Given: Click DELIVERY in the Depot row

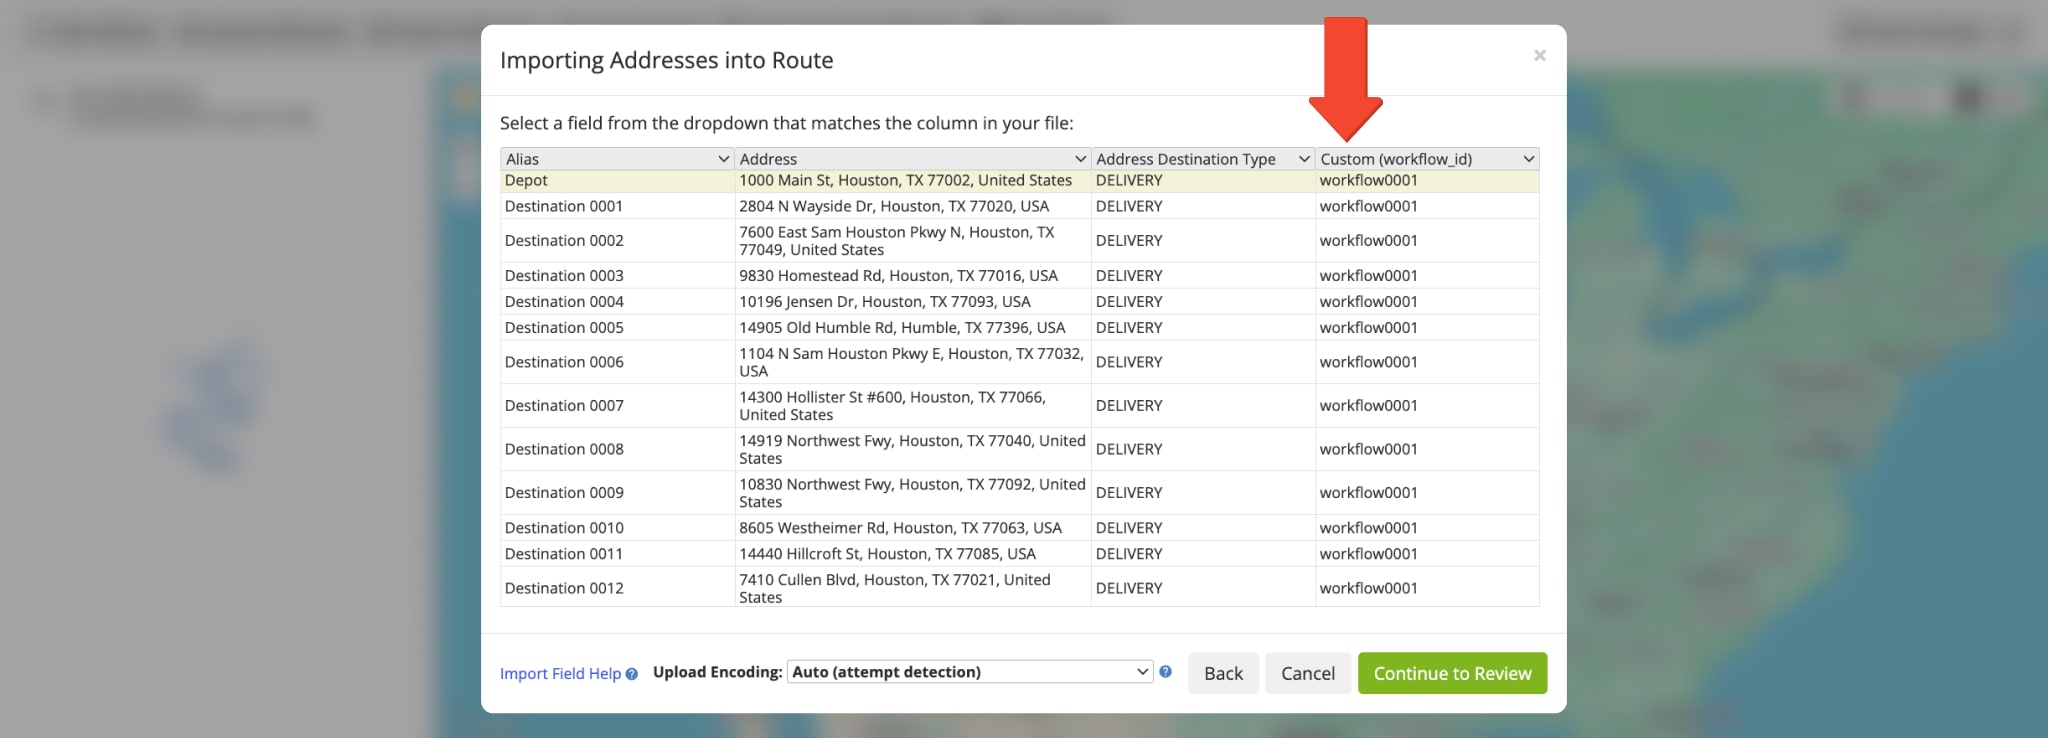Looking at the screenshot, I should coord(1129,181).
